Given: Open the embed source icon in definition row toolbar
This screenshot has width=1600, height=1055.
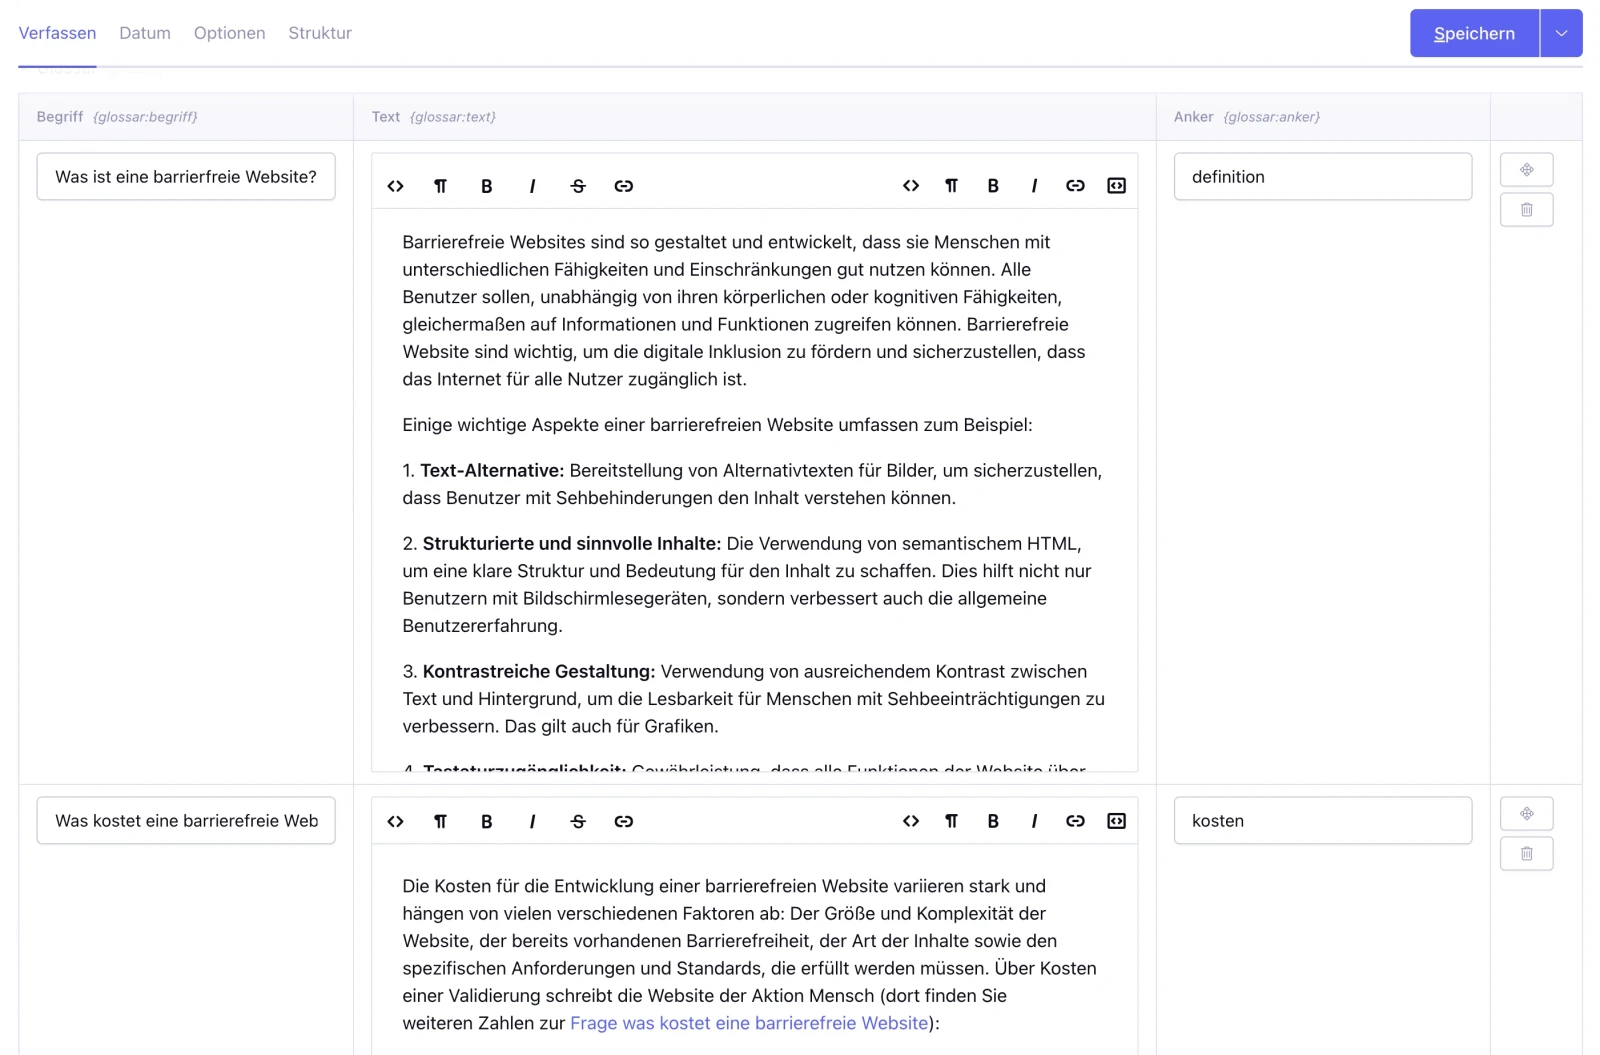Looking at the screenshot, I should [x=1117, y=186].
